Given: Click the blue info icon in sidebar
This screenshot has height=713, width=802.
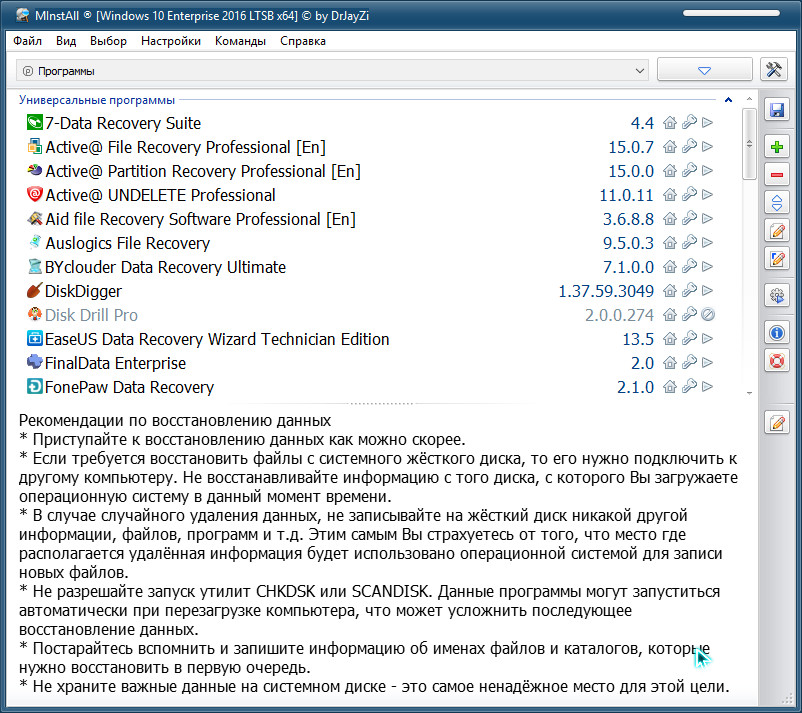Looking at the screenshot, I should [x=776, y=332].
